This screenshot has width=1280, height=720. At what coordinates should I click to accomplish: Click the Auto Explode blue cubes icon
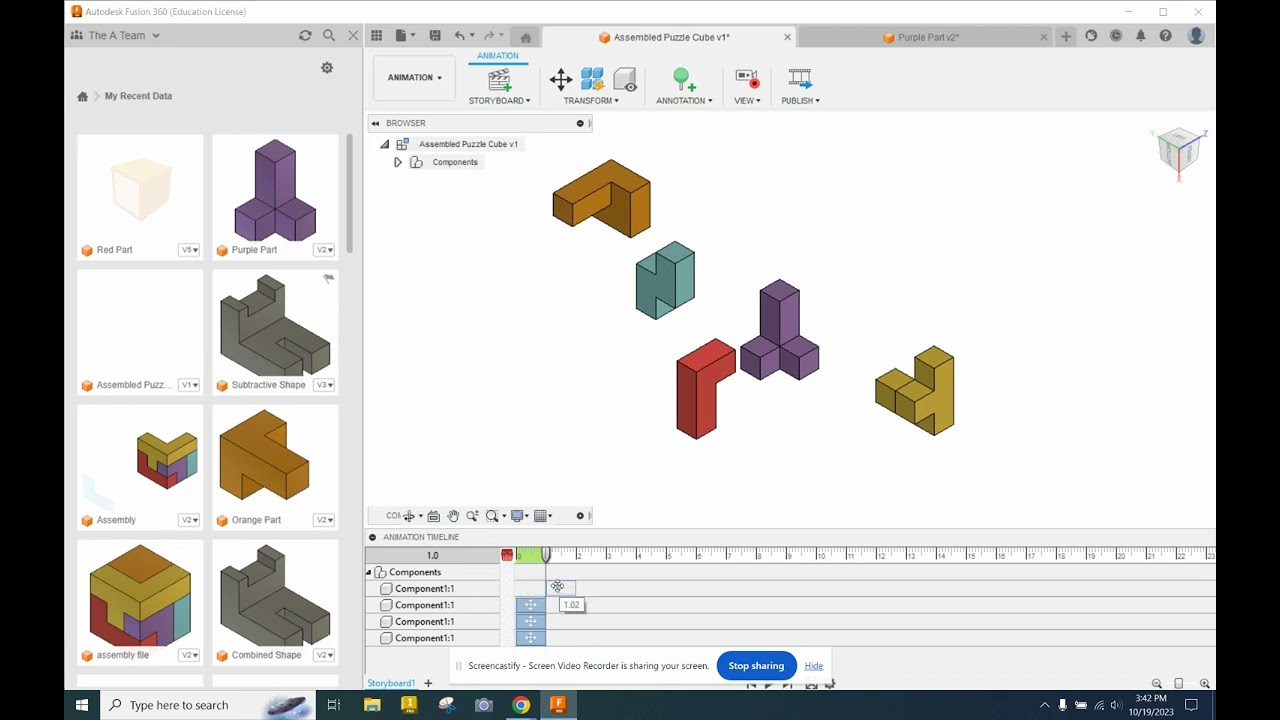click(x=592, y=79)
